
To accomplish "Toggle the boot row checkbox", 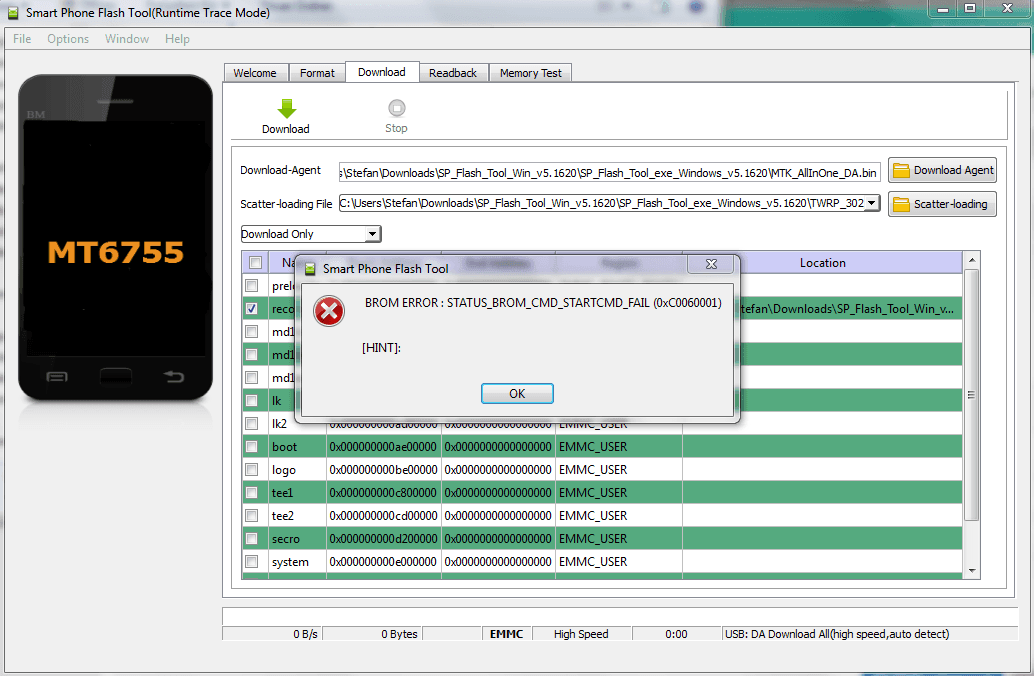I will [x=251, y=446].
